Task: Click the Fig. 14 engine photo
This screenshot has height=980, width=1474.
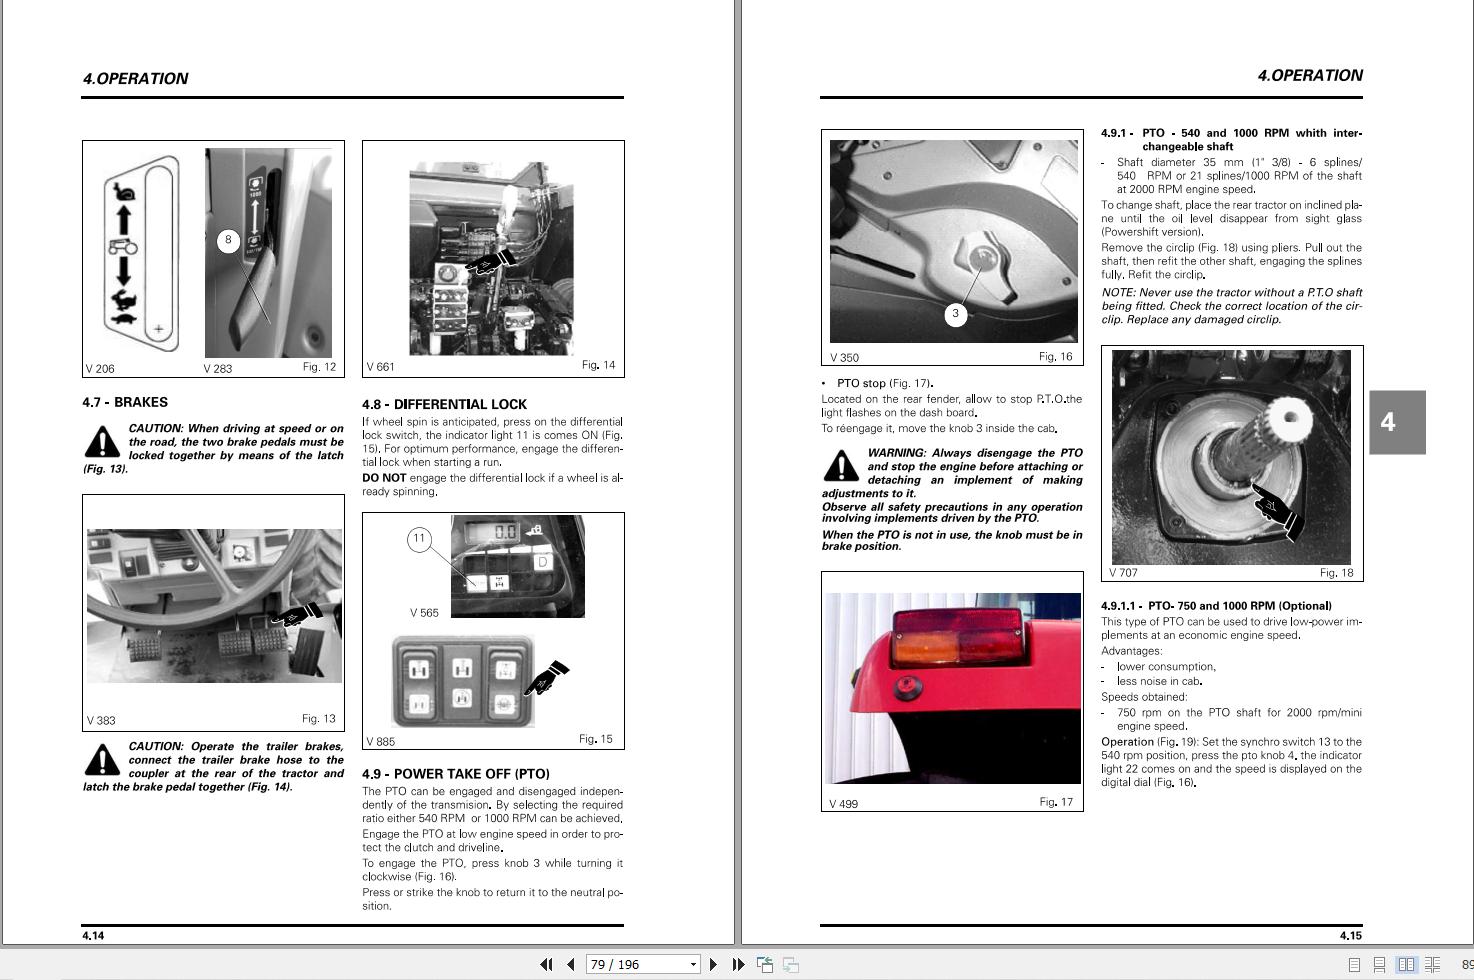Action: 491,259
